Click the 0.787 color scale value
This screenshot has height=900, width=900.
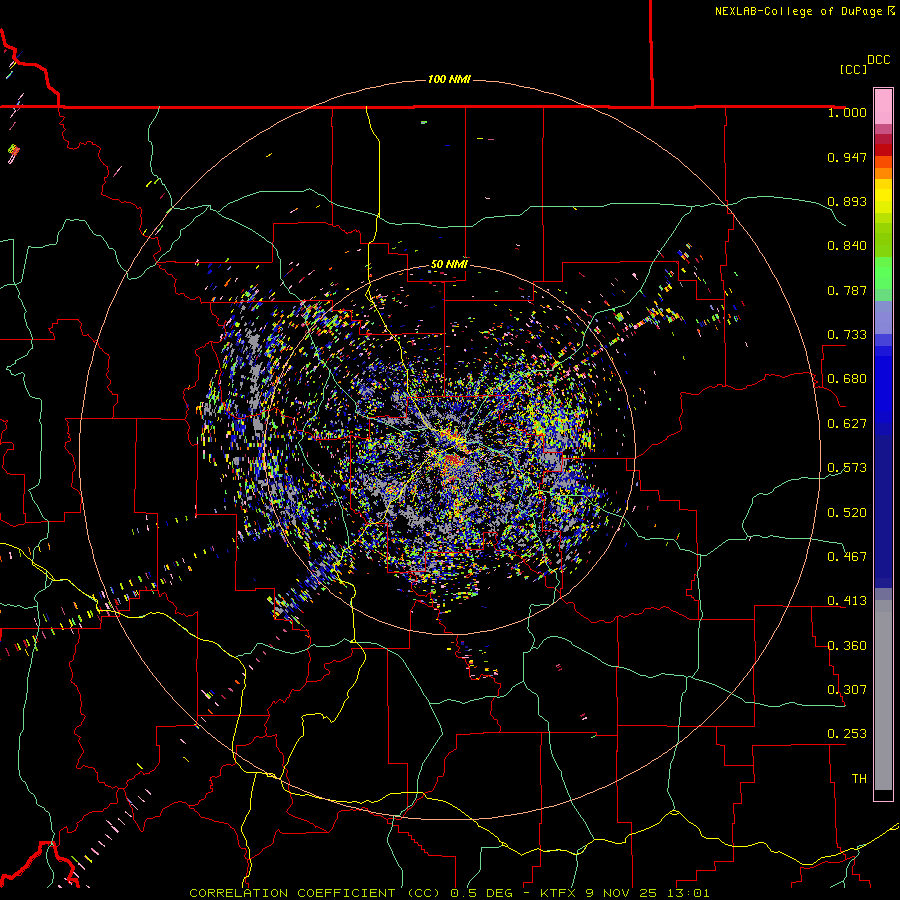click(847, 290)
